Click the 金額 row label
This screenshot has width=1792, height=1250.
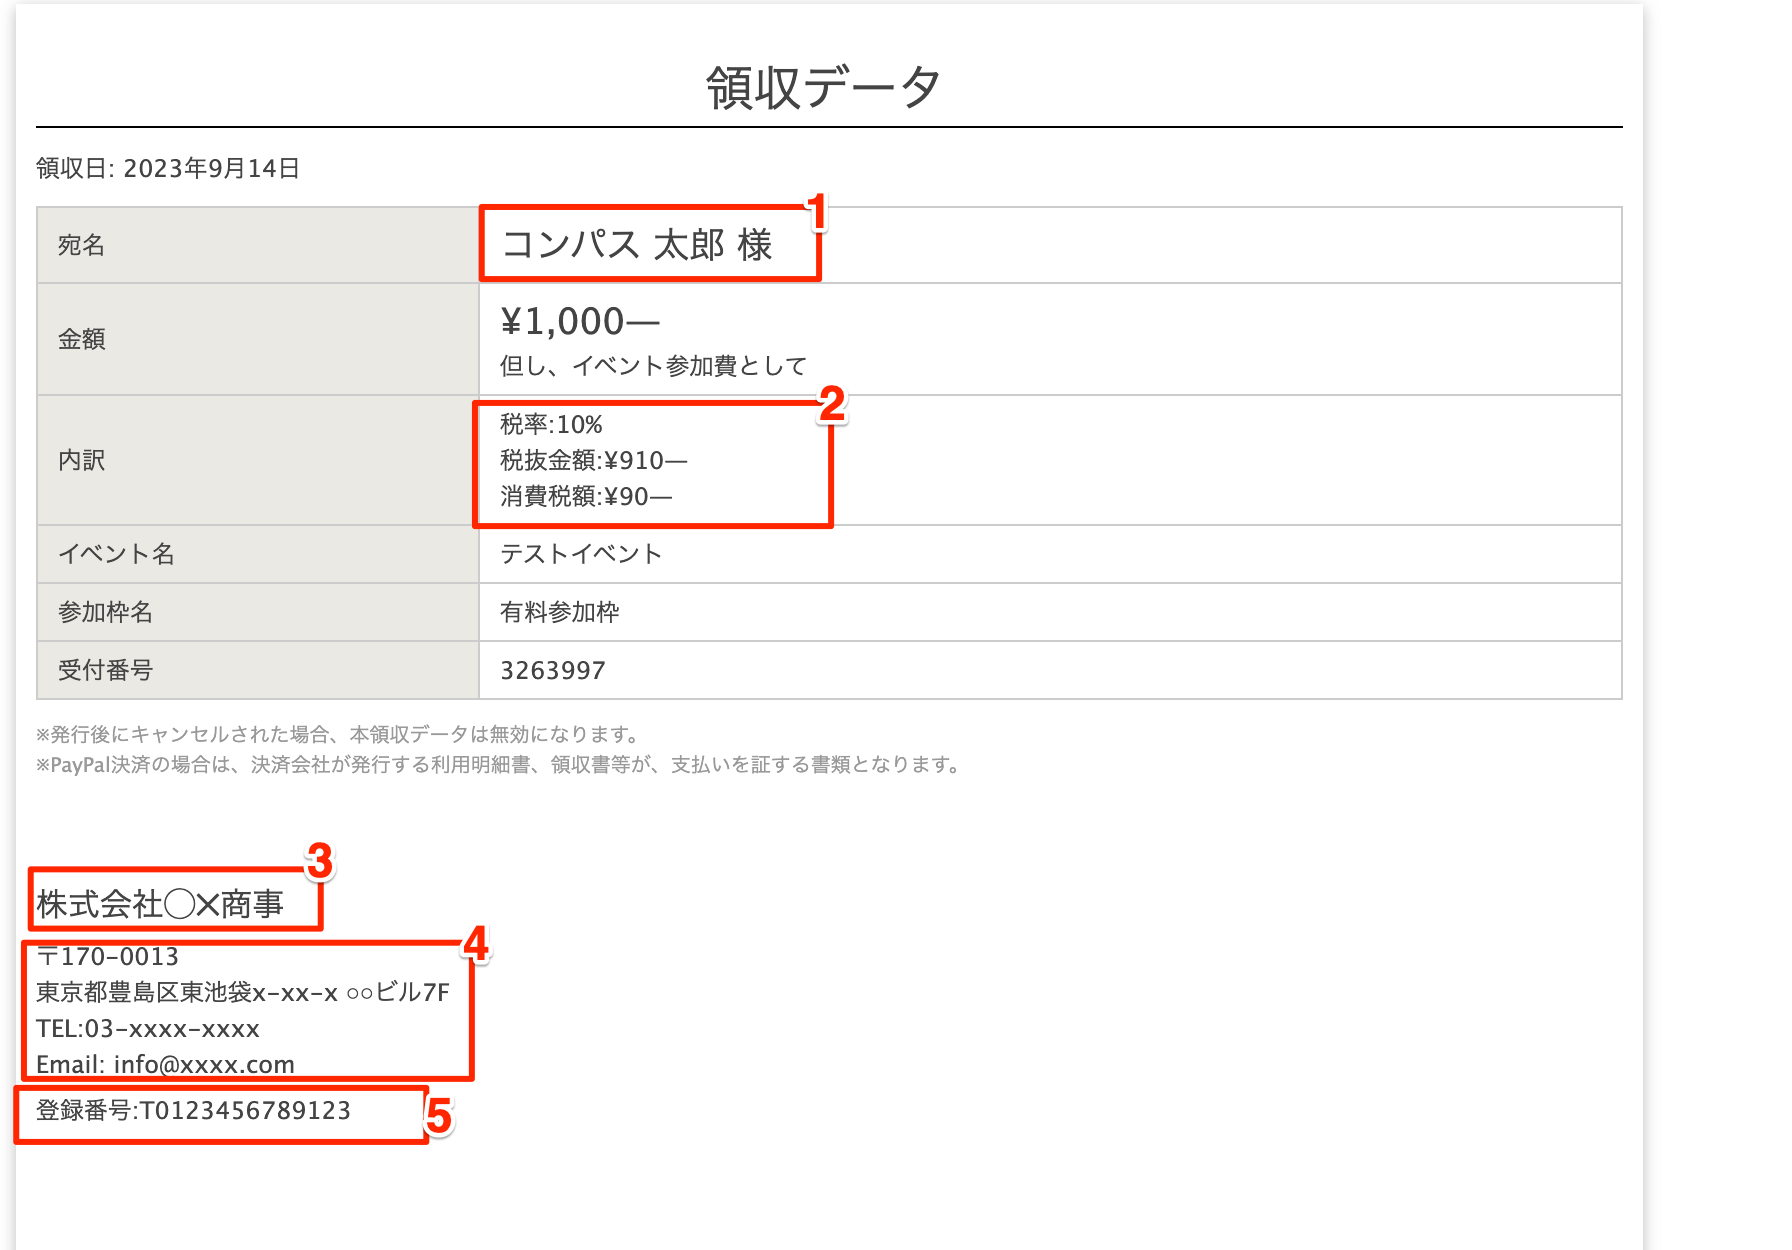pos(81,339)
